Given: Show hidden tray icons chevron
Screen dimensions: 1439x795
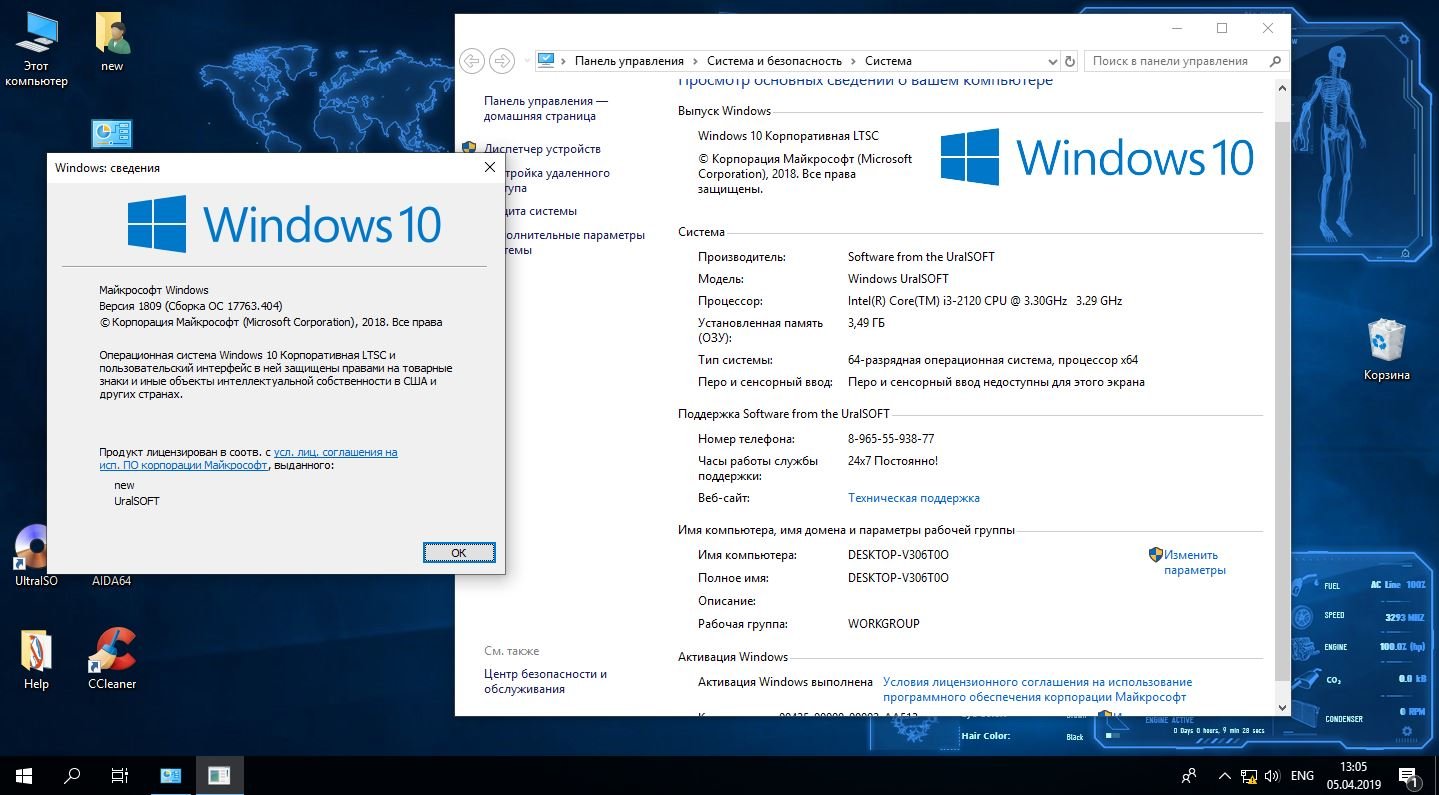Looking at the screenshot, I should point(1224,775).
